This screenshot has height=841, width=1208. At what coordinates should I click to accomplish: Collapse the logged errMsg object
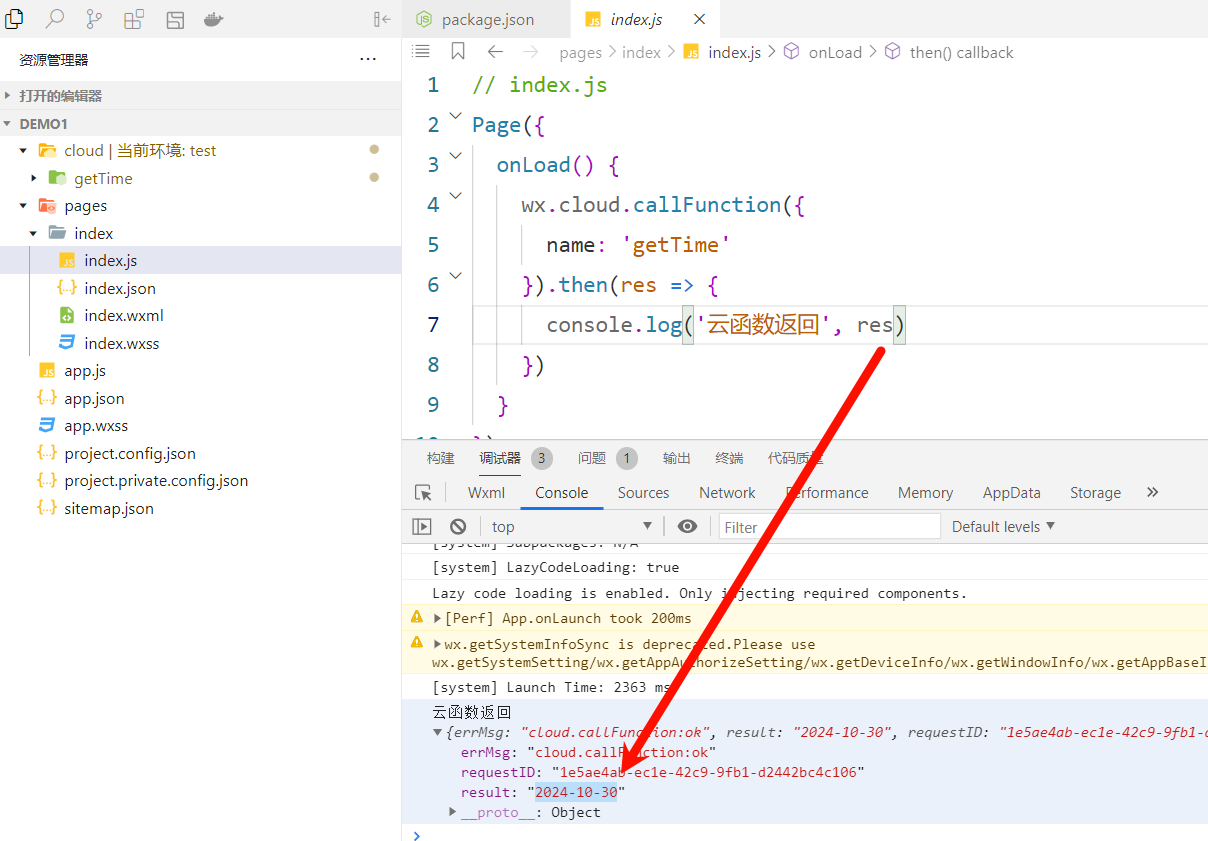point(437,732)
